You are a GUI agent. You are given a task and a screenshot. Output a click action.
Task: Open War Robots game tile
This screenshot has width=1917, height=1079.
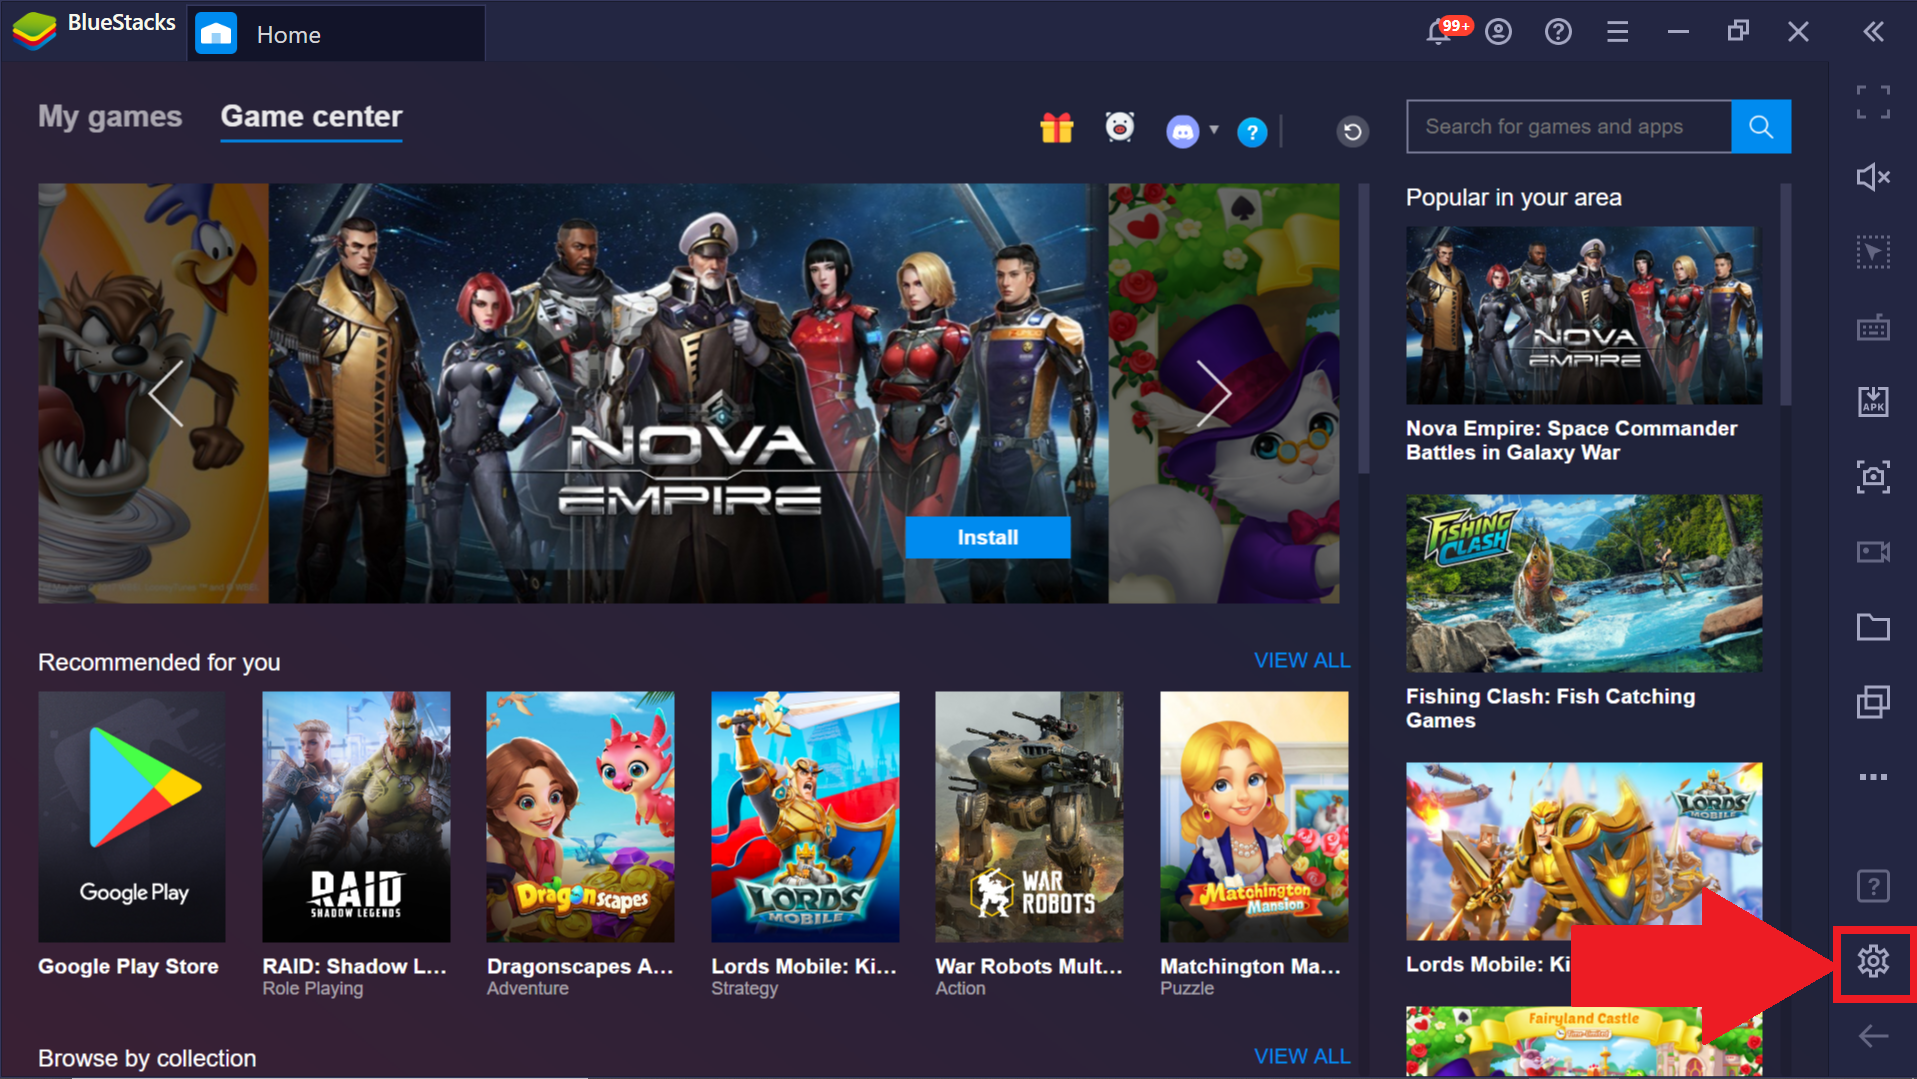(x=1029, y=817)
